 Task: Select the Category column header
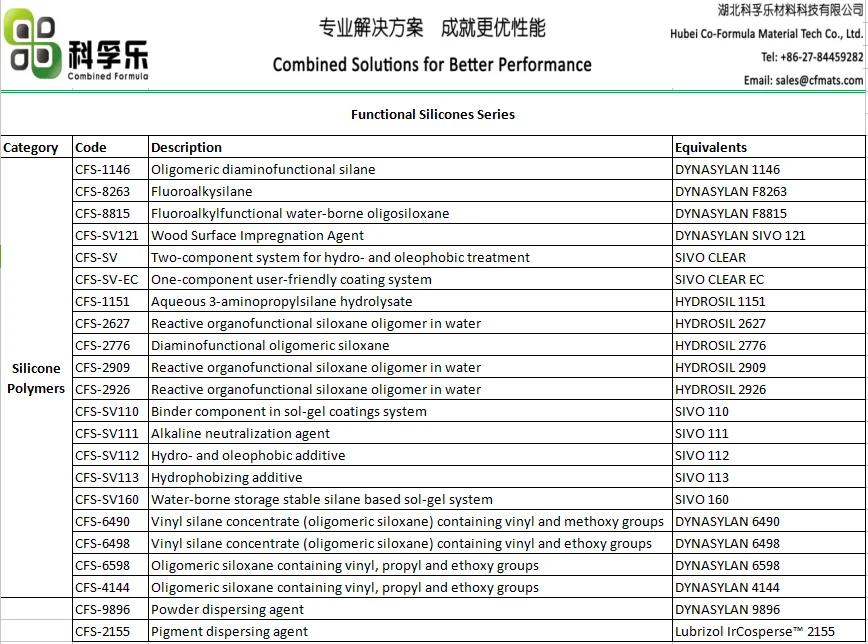(x=31, y=148)
